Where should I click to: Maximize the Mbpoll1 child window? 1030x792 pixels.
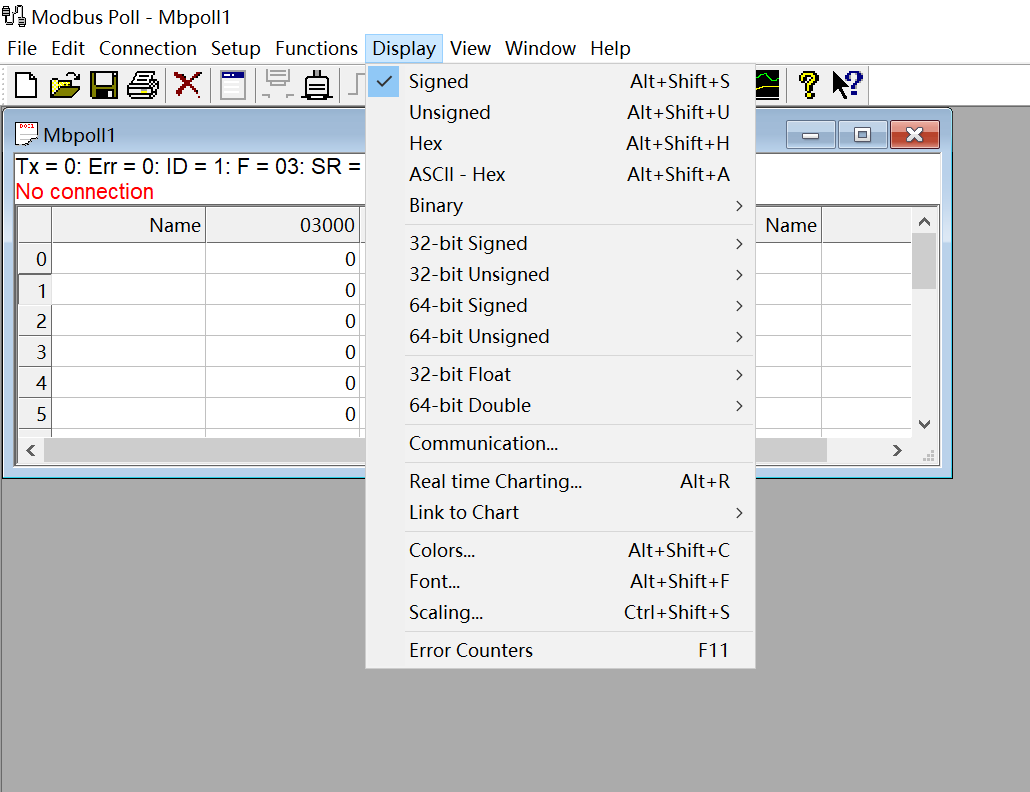tap(862, 135)
